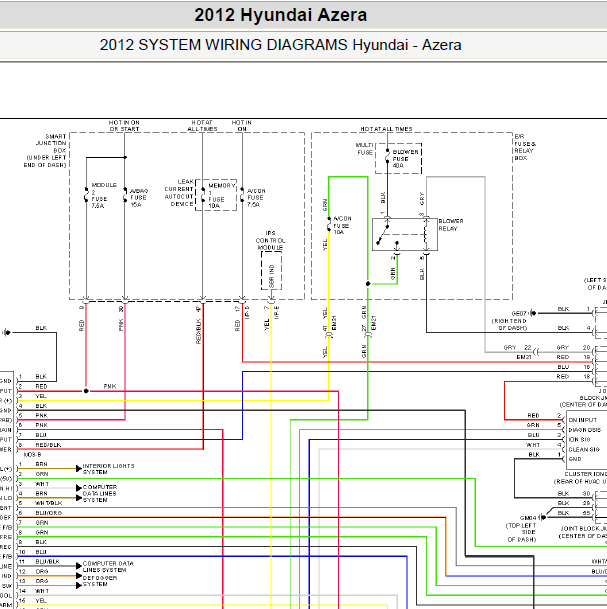Click "COMPUTER DATA LINES SYSTEM" beside the WHT/BRN wires
The height and width of the screenshot is (609, 607).
[x=99, y=493]
